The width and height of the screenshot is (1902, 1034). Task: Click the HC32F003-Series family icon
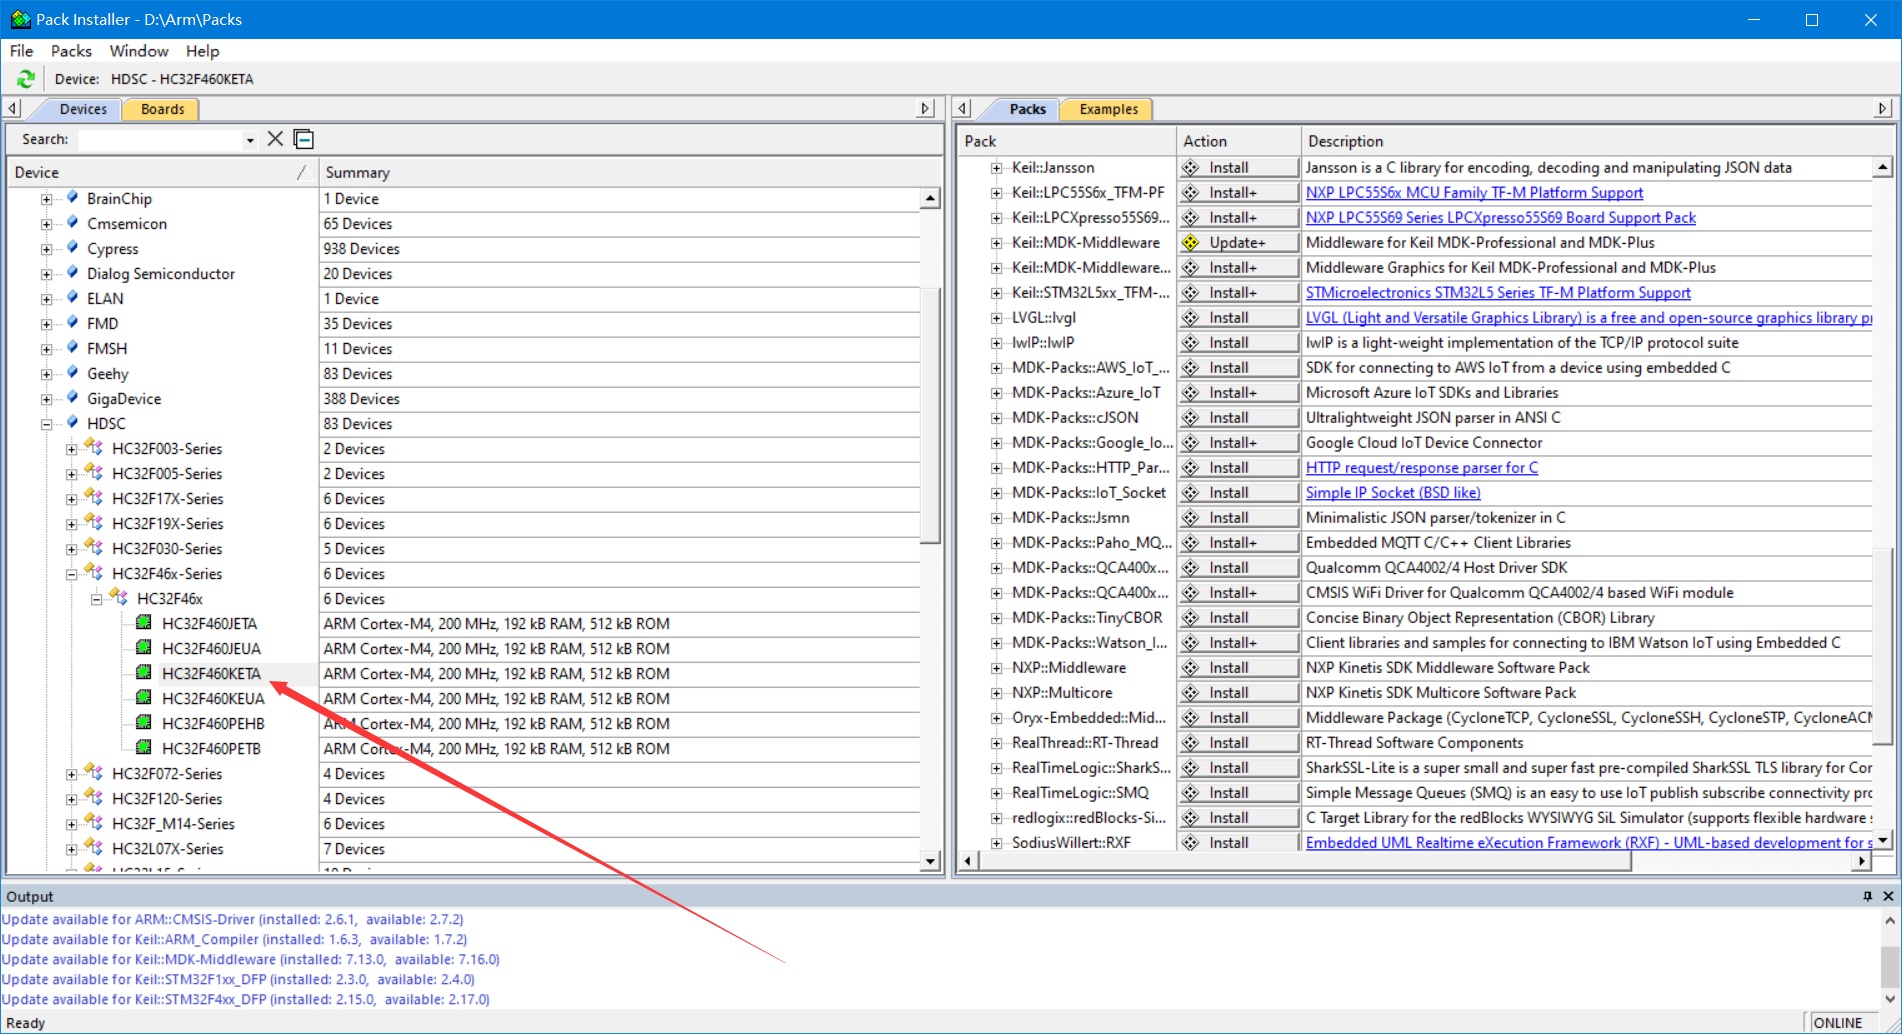pos(94,447)
